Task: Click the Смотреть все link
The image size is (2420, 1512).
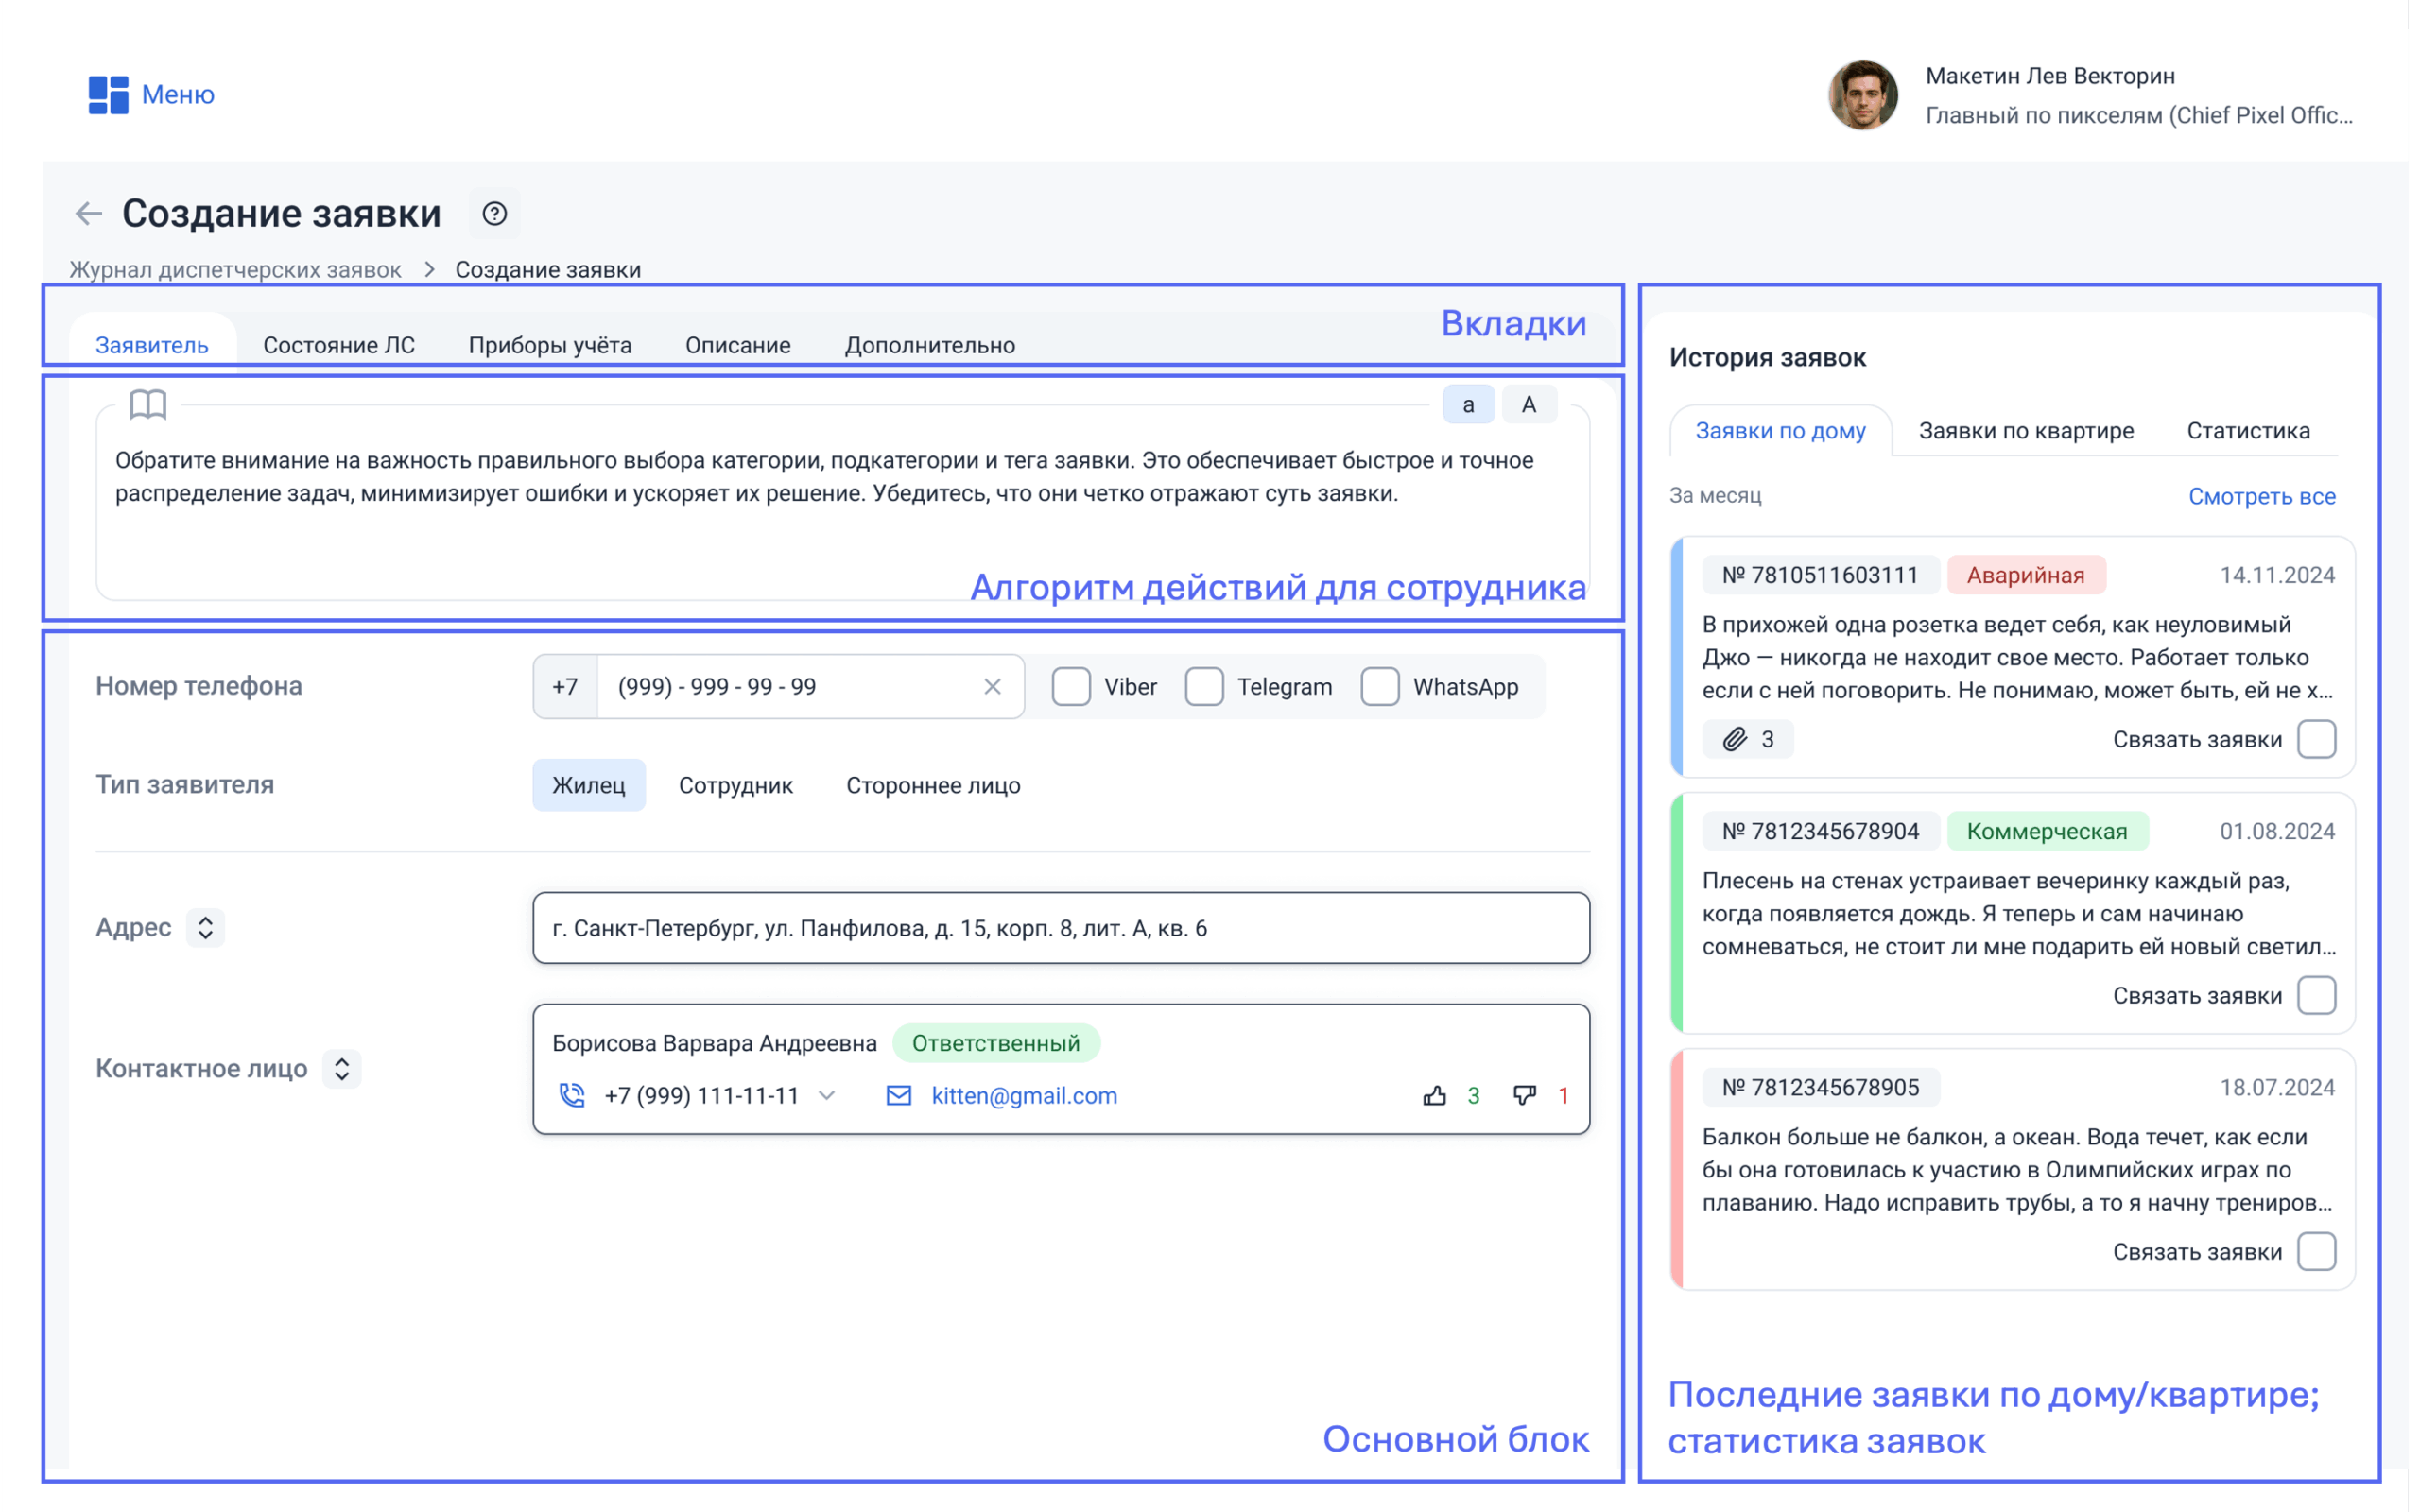Action: coord(2261,497)
